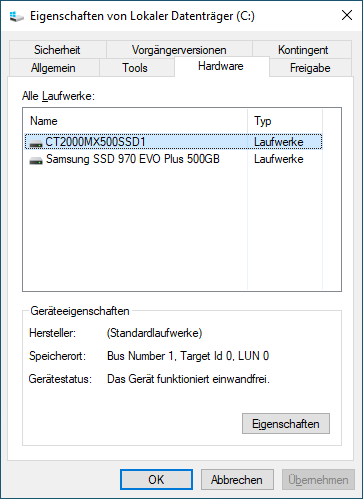Viewport: 363px width, 499px height.
Task: Sort drives by the Typ column header
Action: point(285,121)
